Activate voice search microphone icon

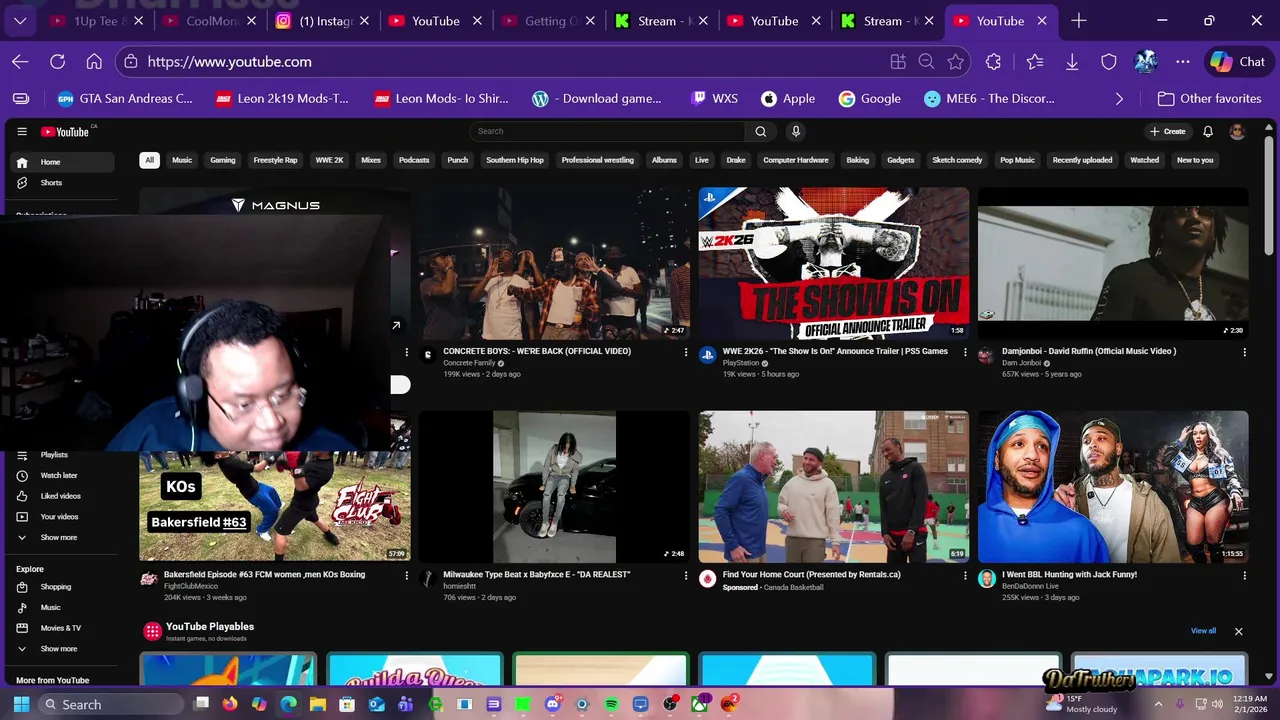[x=796, y=131]
